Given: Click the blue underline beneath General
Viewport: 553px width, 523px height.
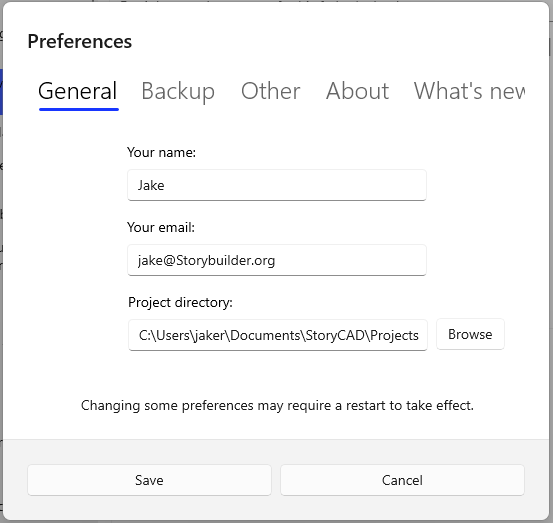Looking at the screenshot, I should tap(79, 110).
